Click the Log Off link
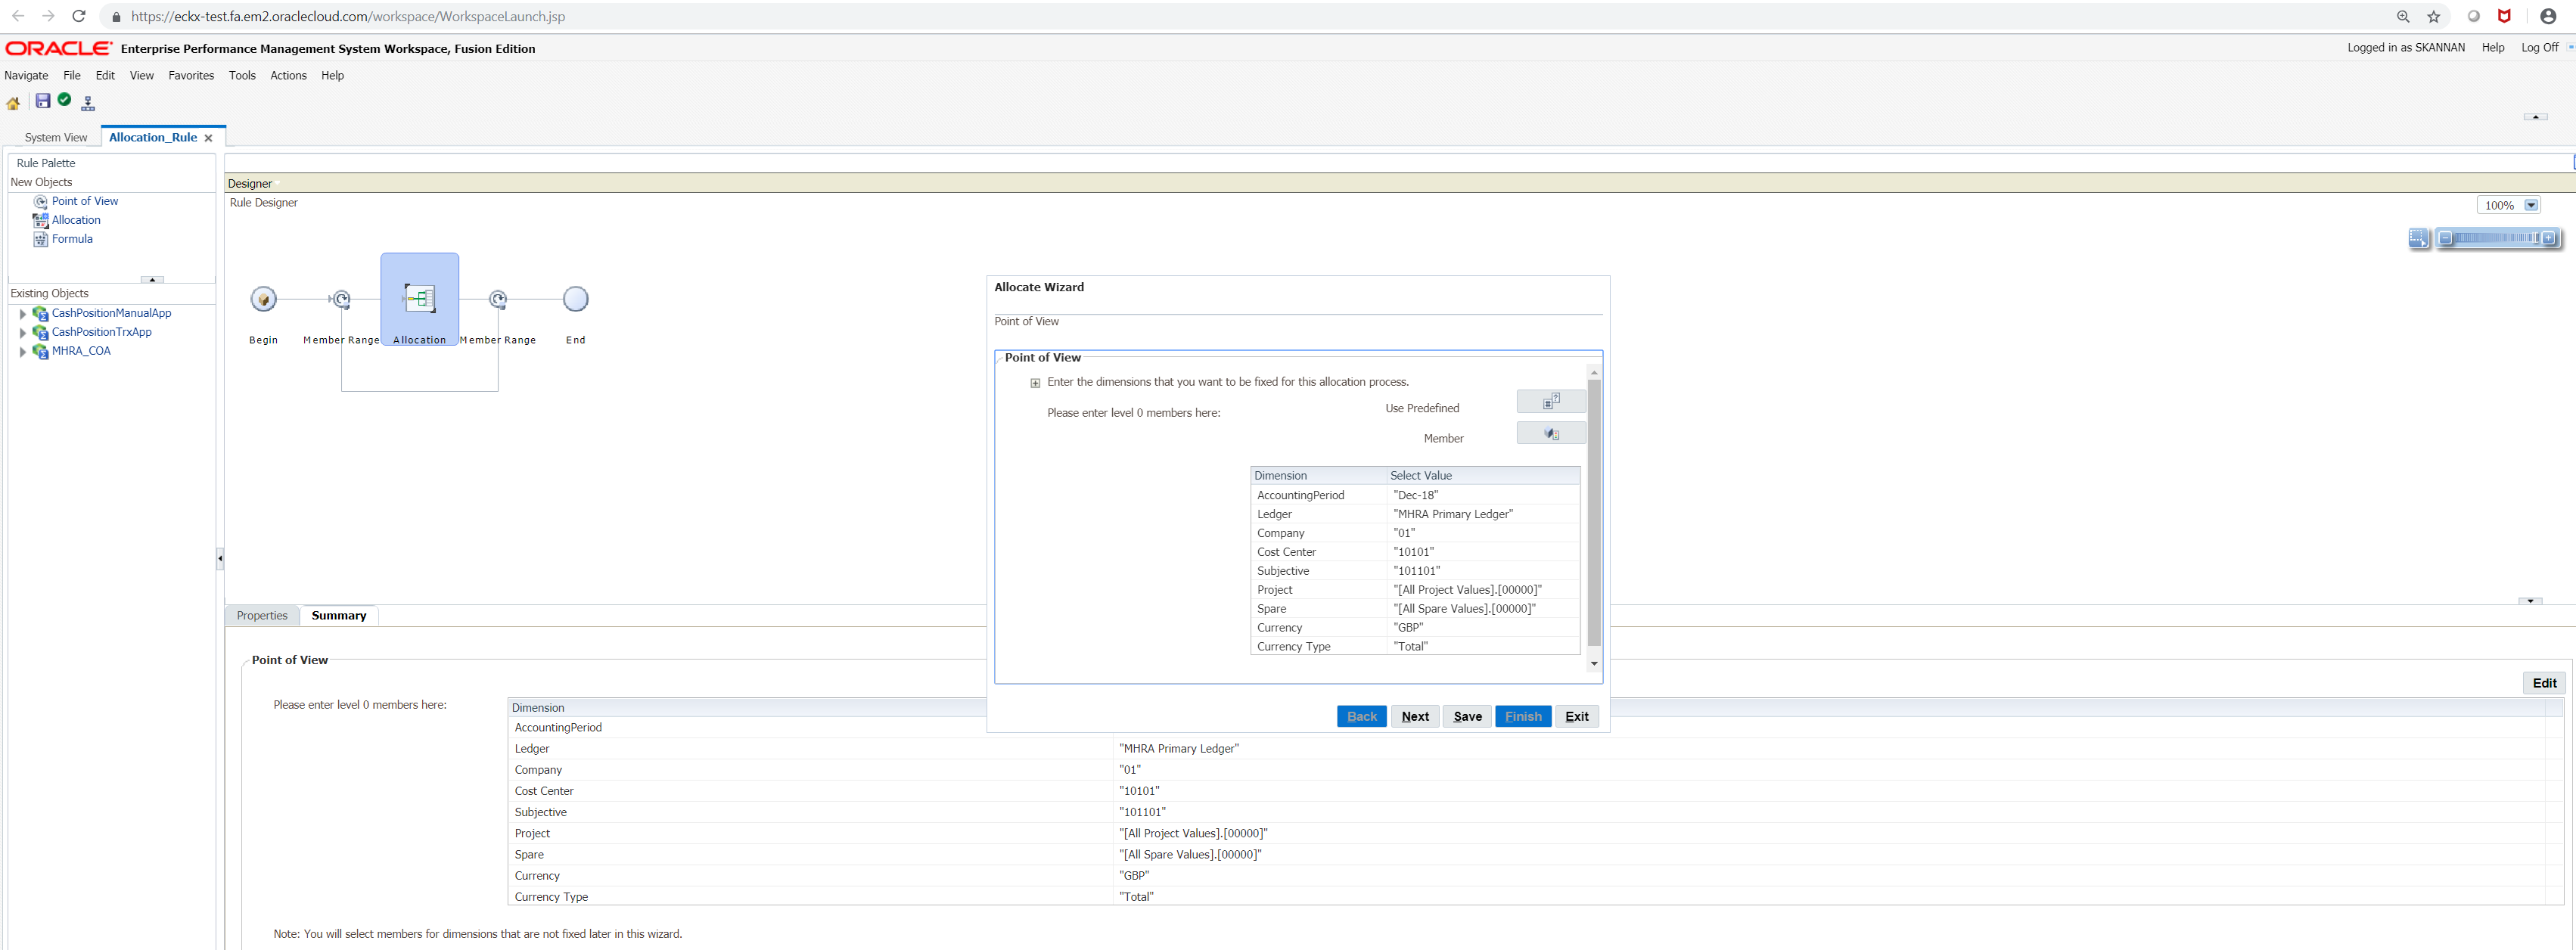 pyautogui.click(x=2539, y=48)
